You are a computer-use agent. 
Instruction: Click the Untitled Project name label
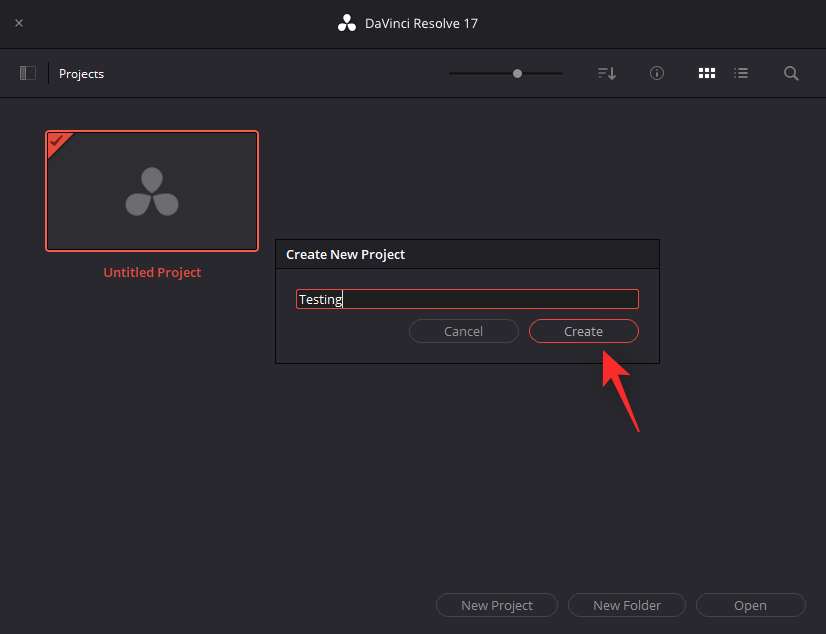click(x=152, y=272)
